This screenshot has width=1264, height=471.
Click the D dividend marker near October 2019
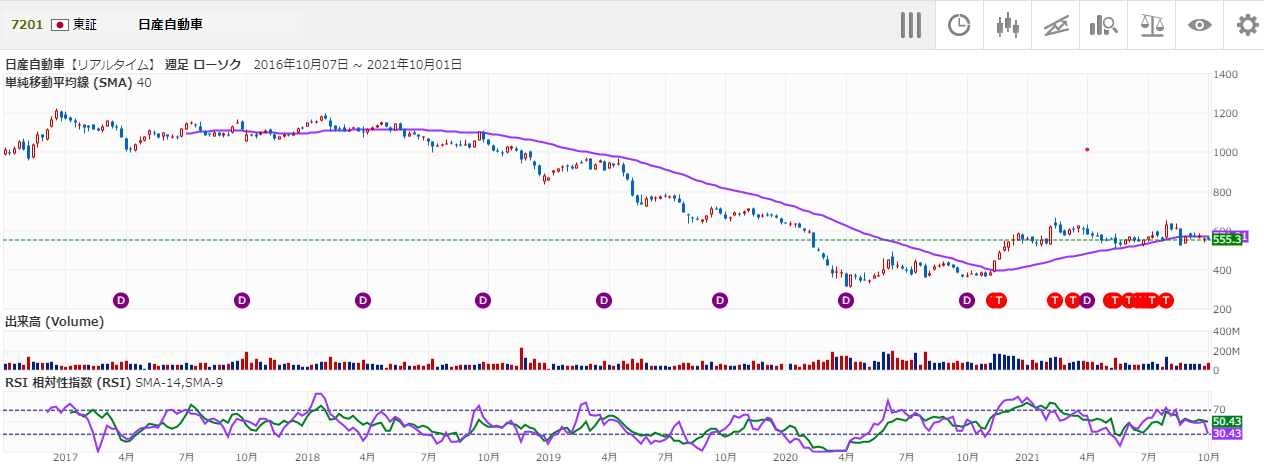point(720,299)
